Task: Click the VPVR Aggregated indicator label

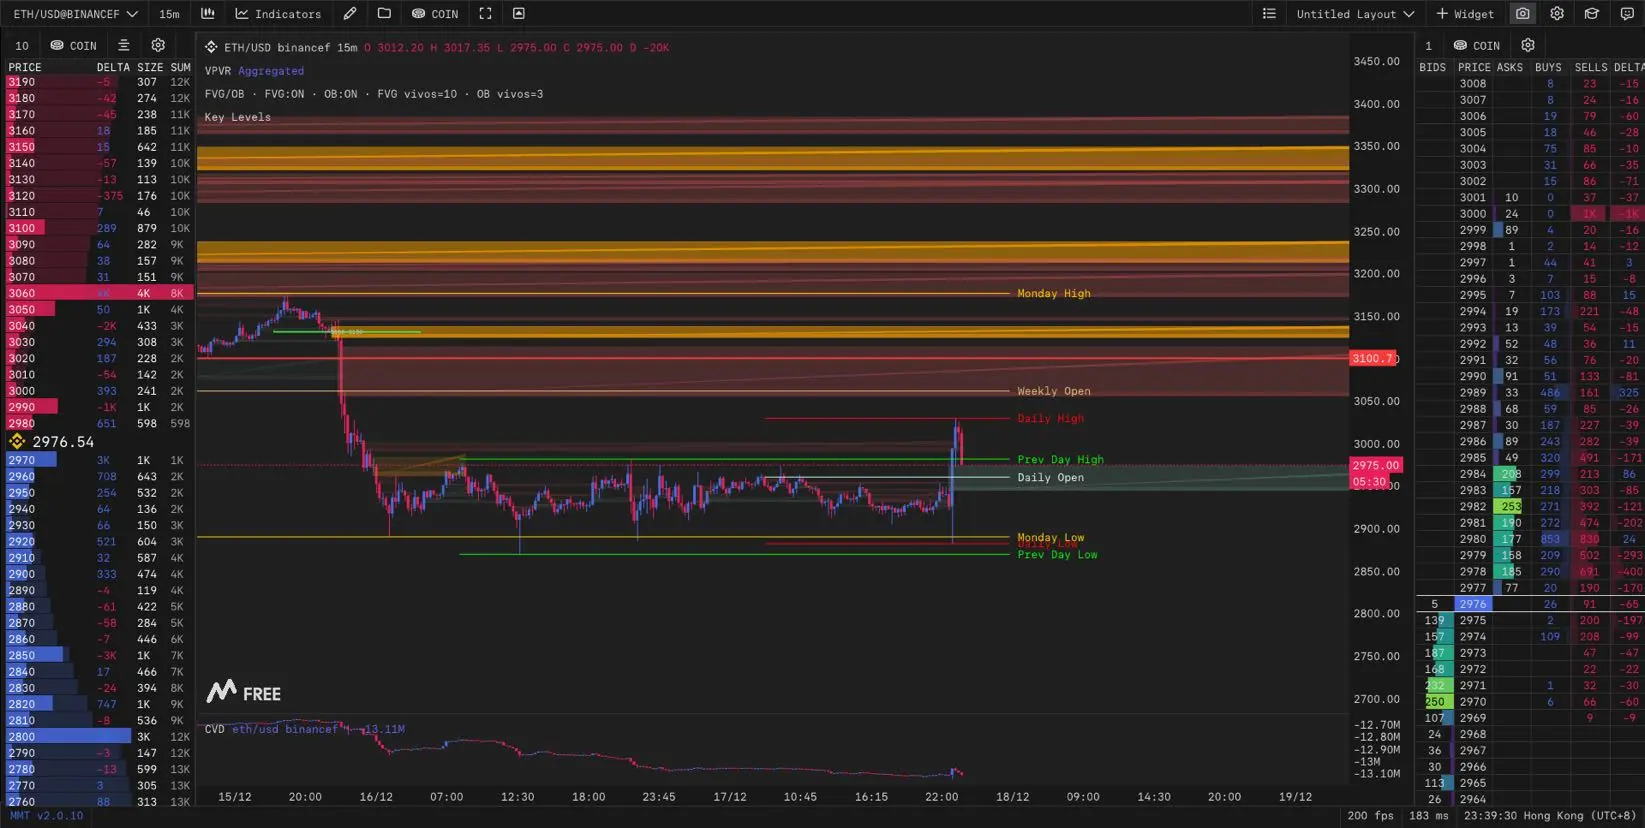Action: pyautogui.click(x=254, y=71)
